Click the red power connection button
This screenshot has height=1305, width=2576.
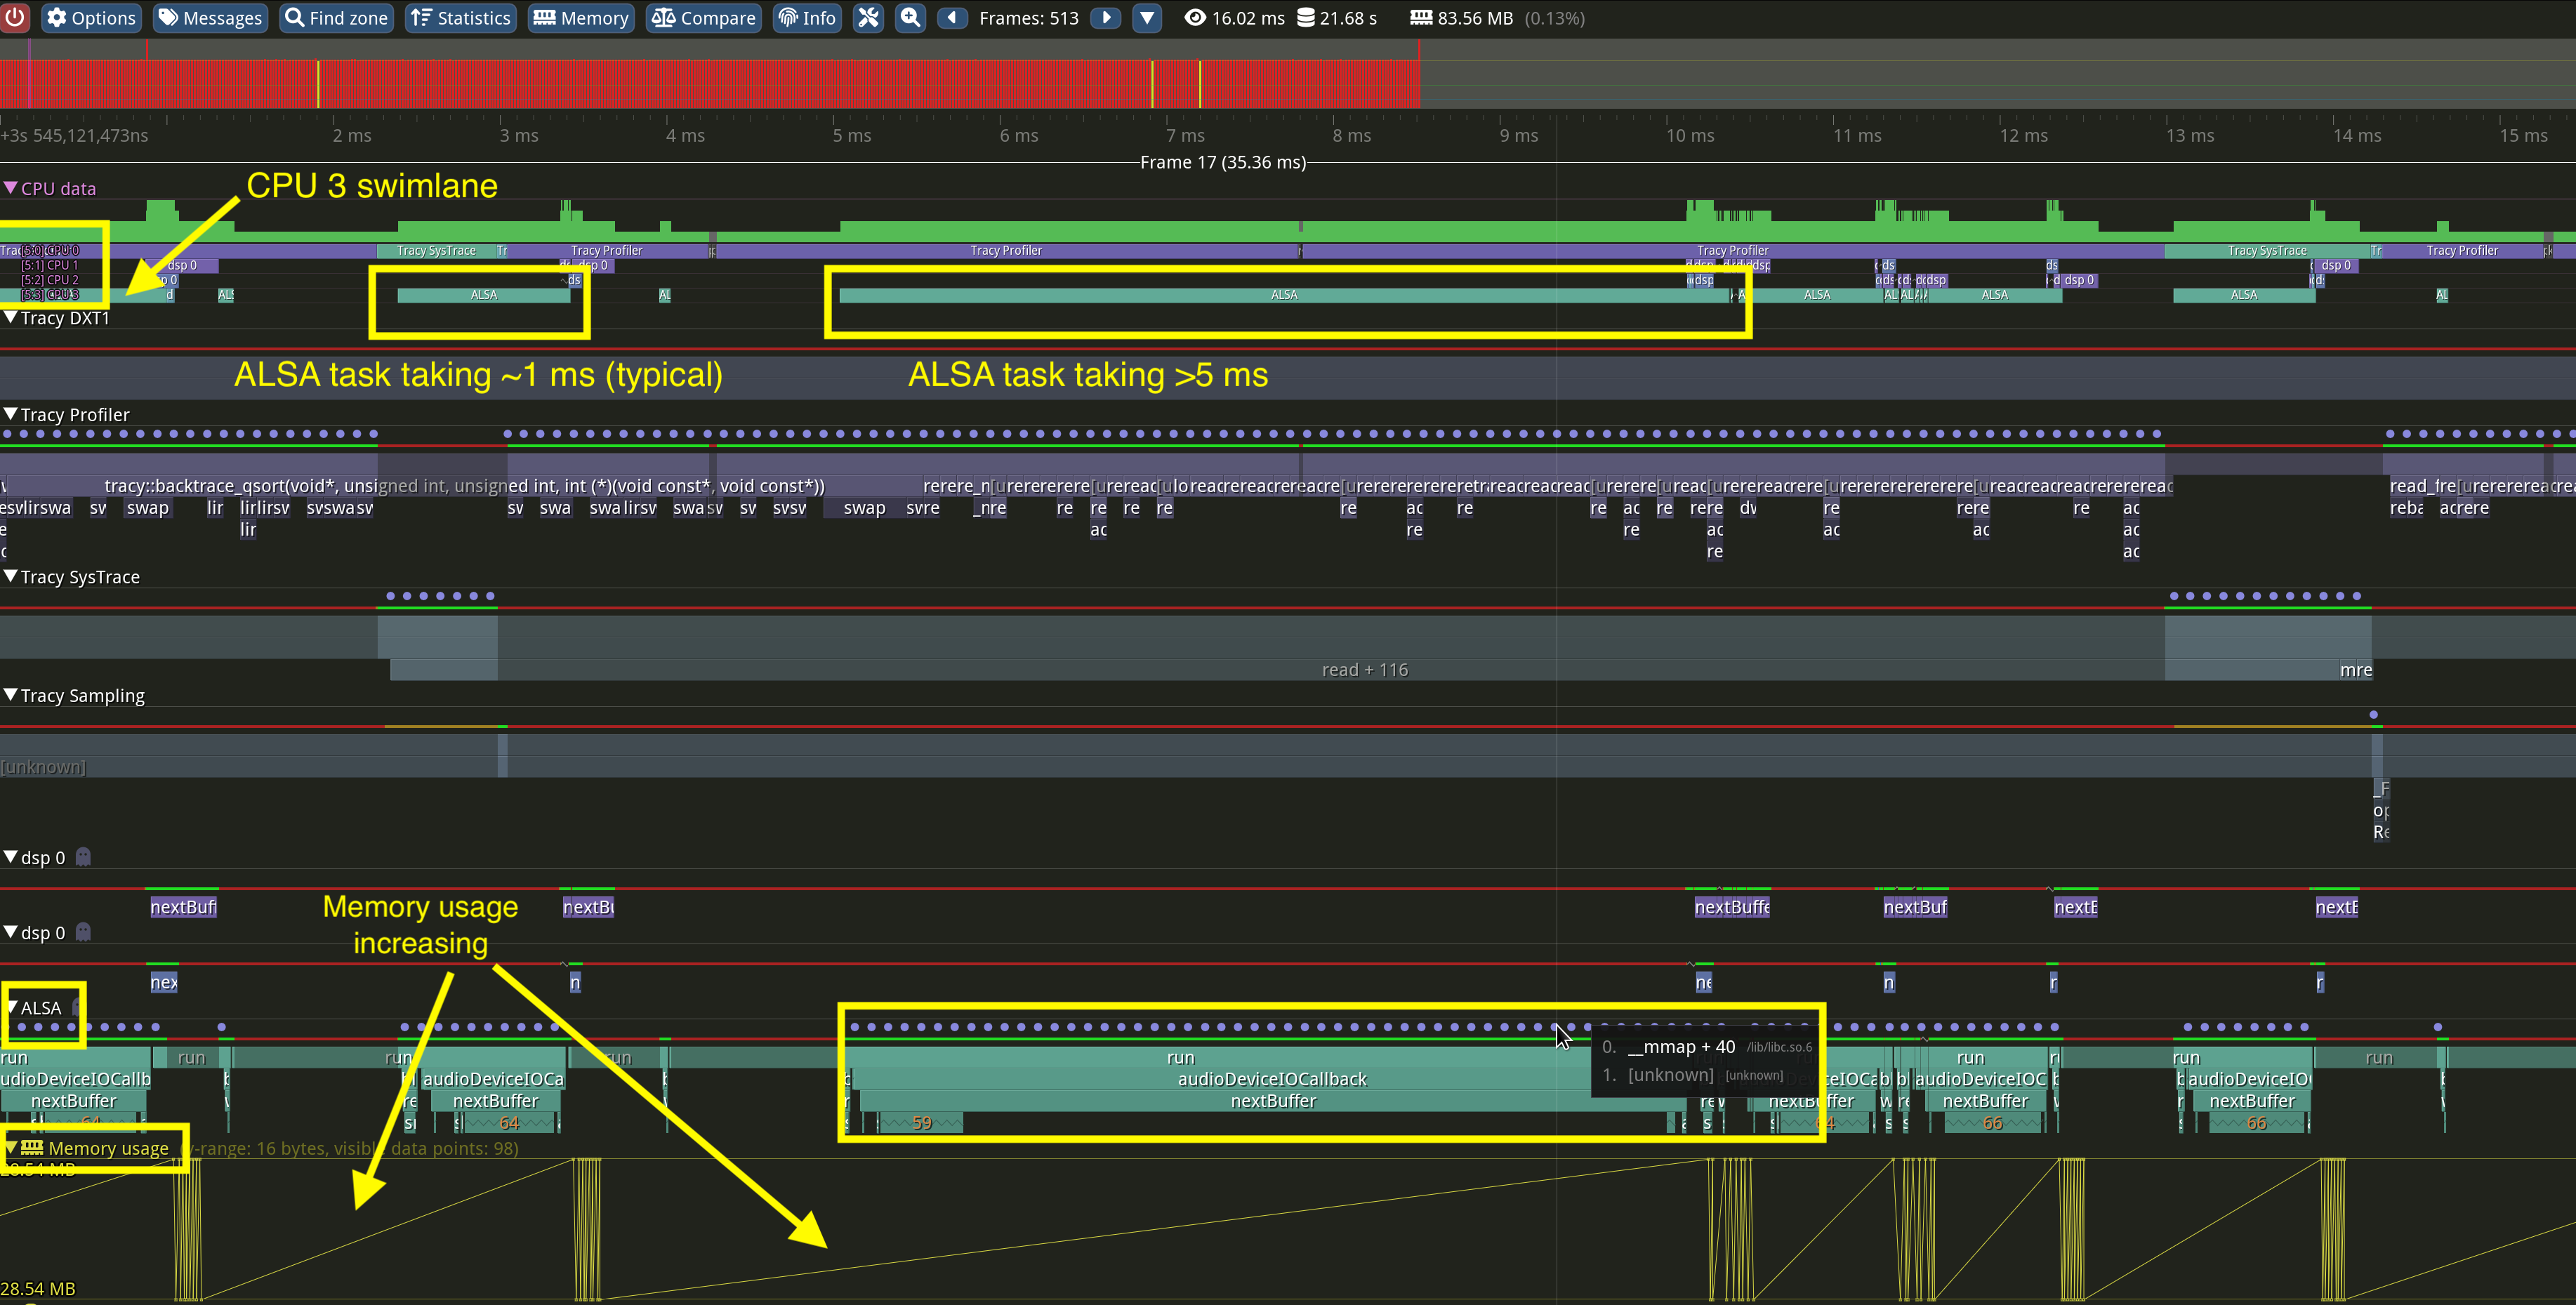pos(15,18)
